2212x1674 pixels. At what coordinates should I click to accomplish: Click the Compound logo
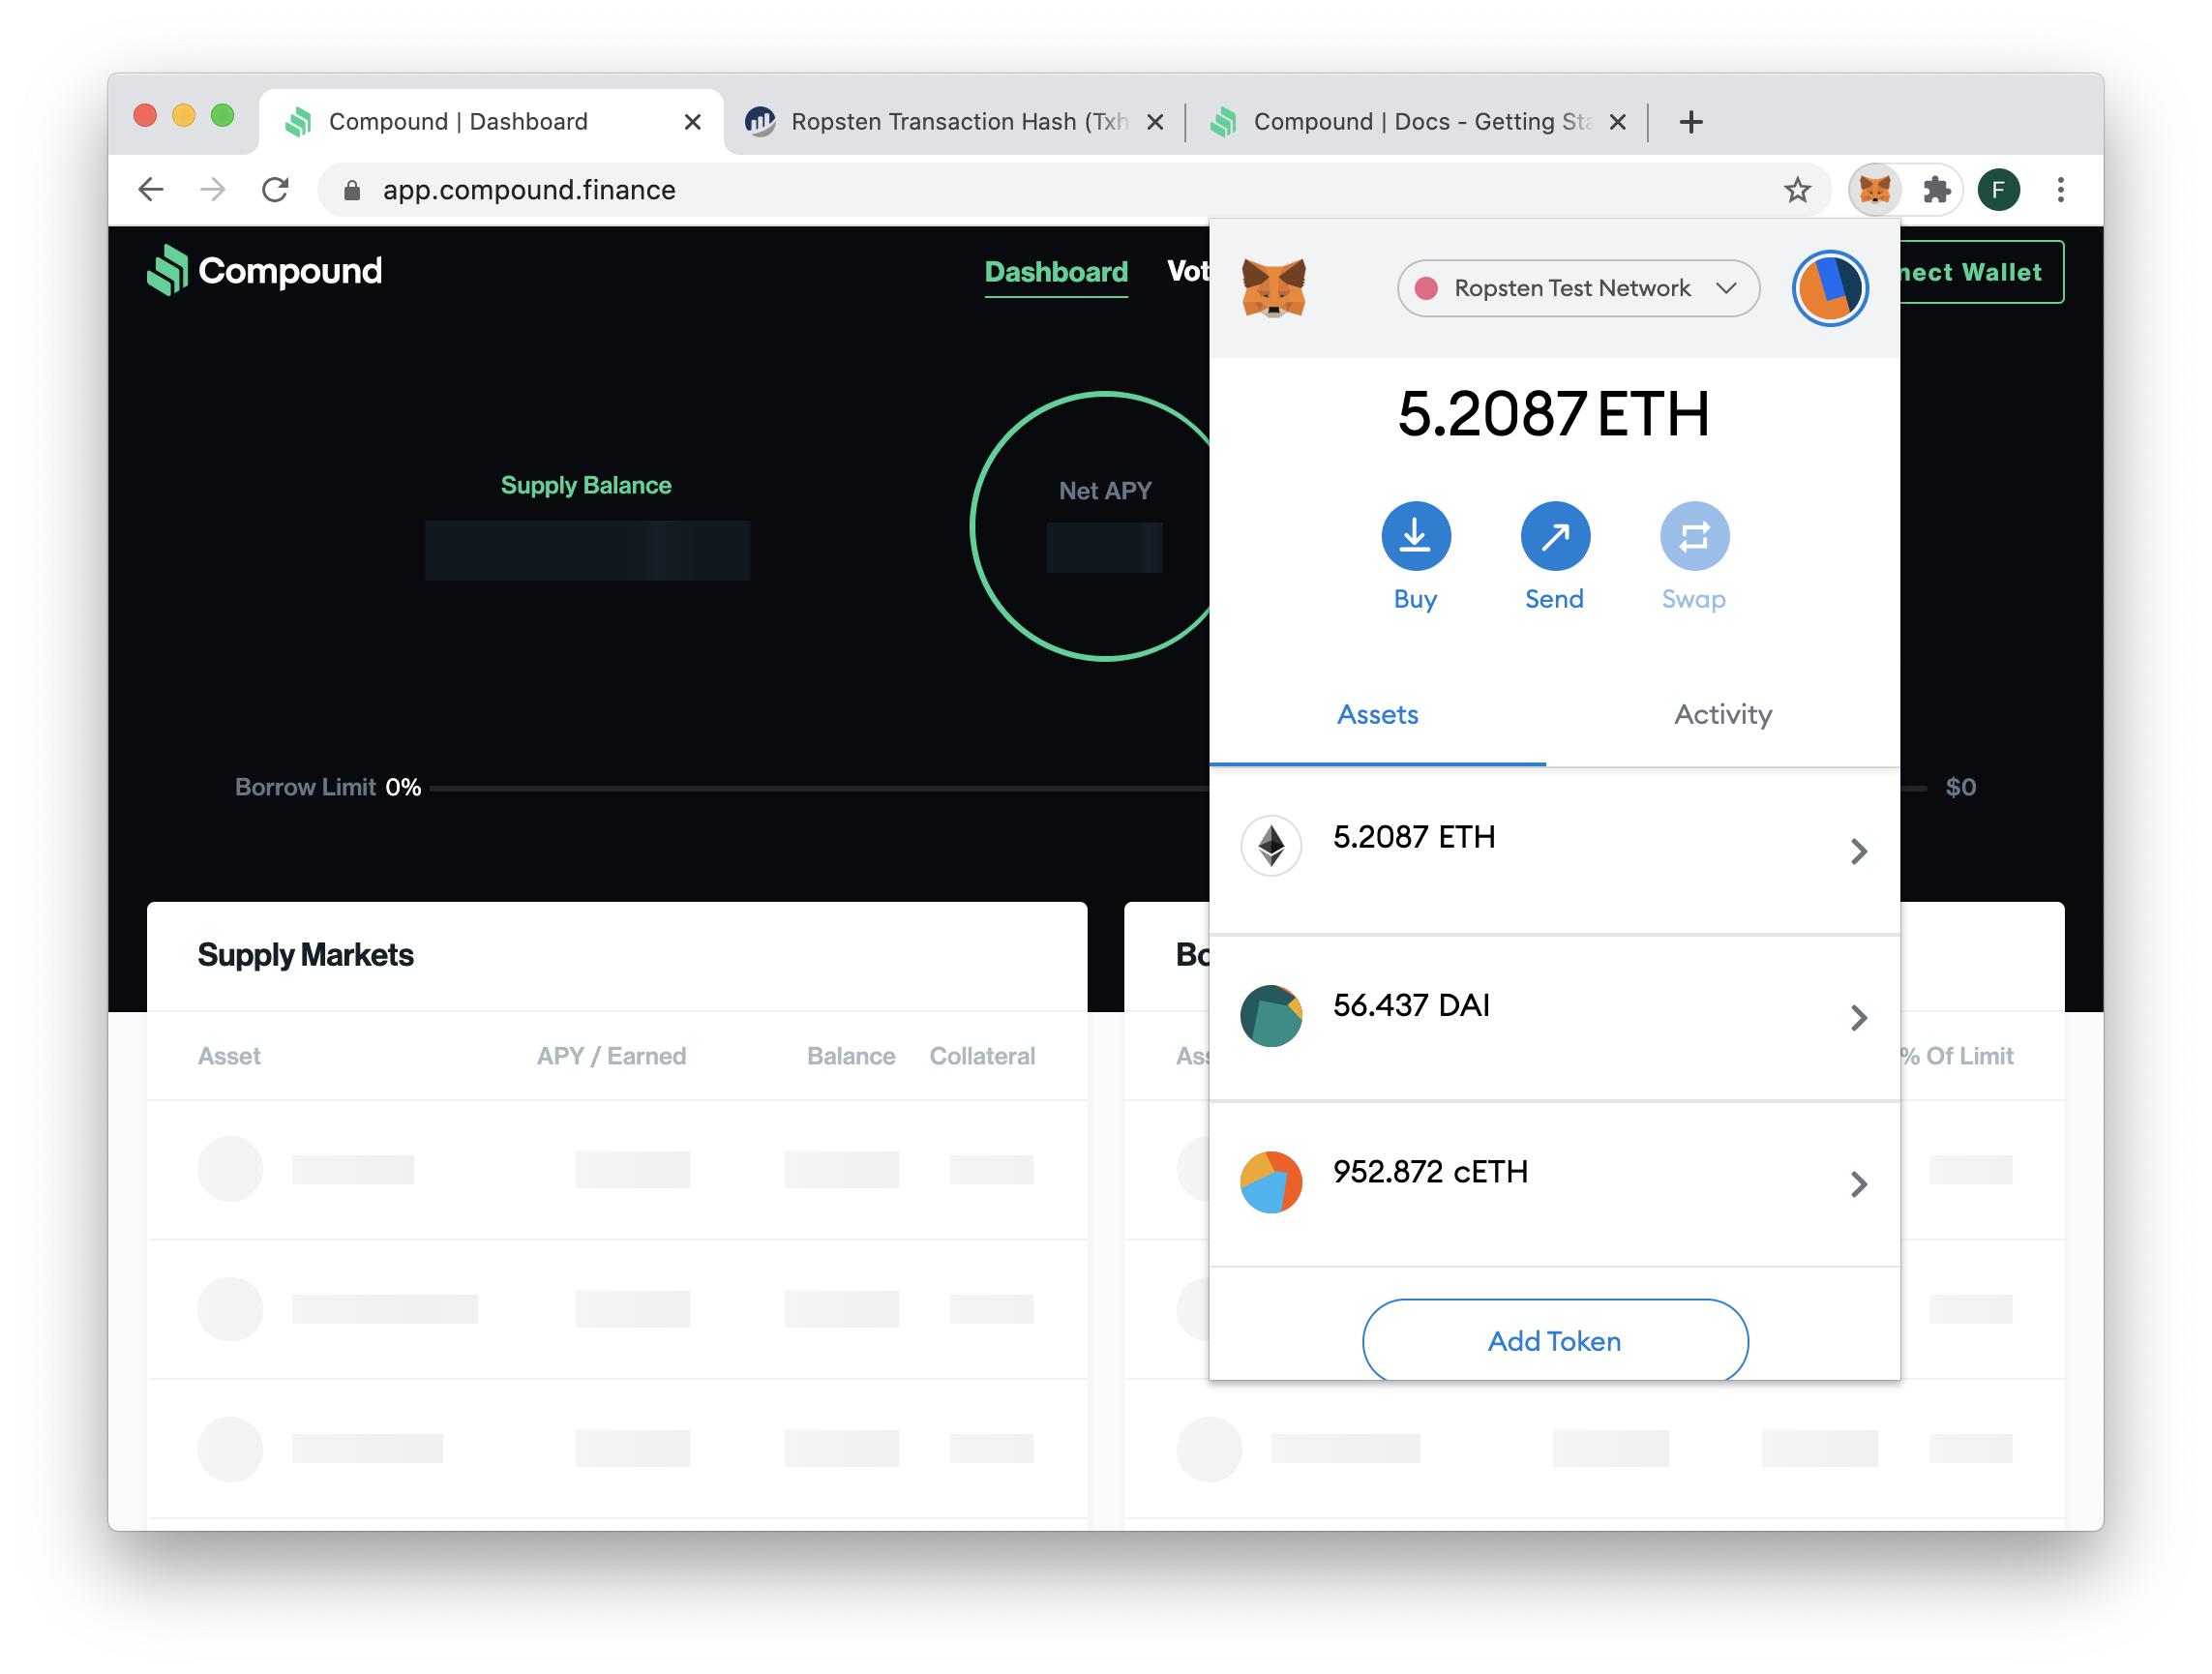tap(265, 271)
